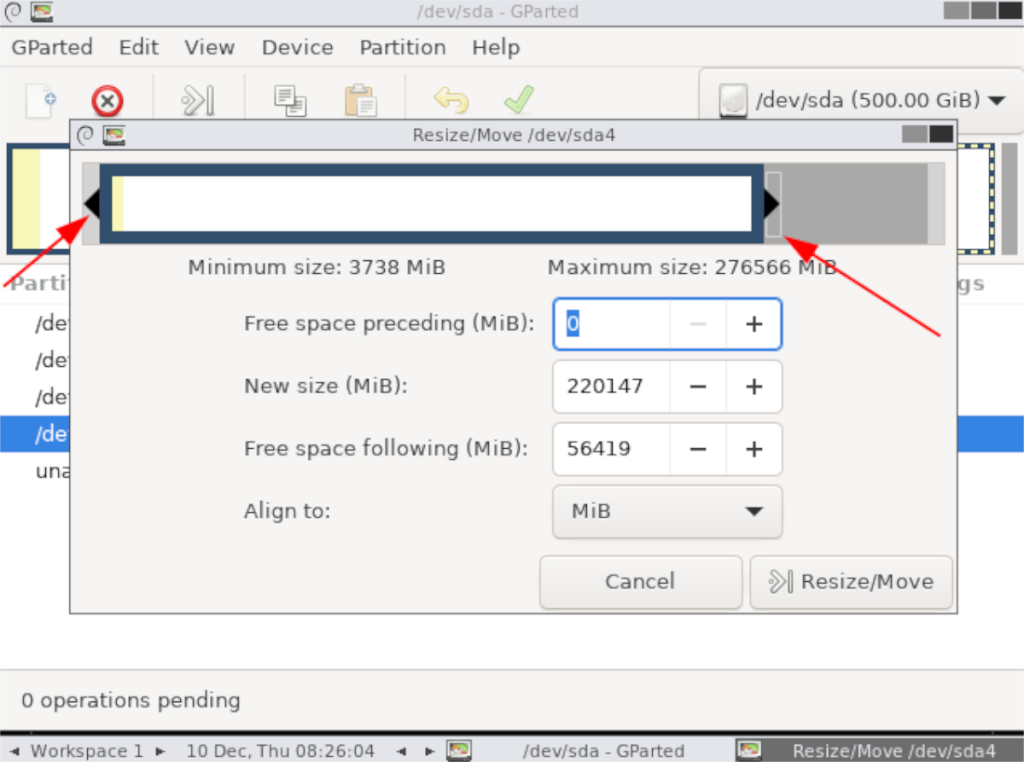Viewport: 1024px width, 762px height.
Task: Click the Free space following input field
Action: pos(610,448)
